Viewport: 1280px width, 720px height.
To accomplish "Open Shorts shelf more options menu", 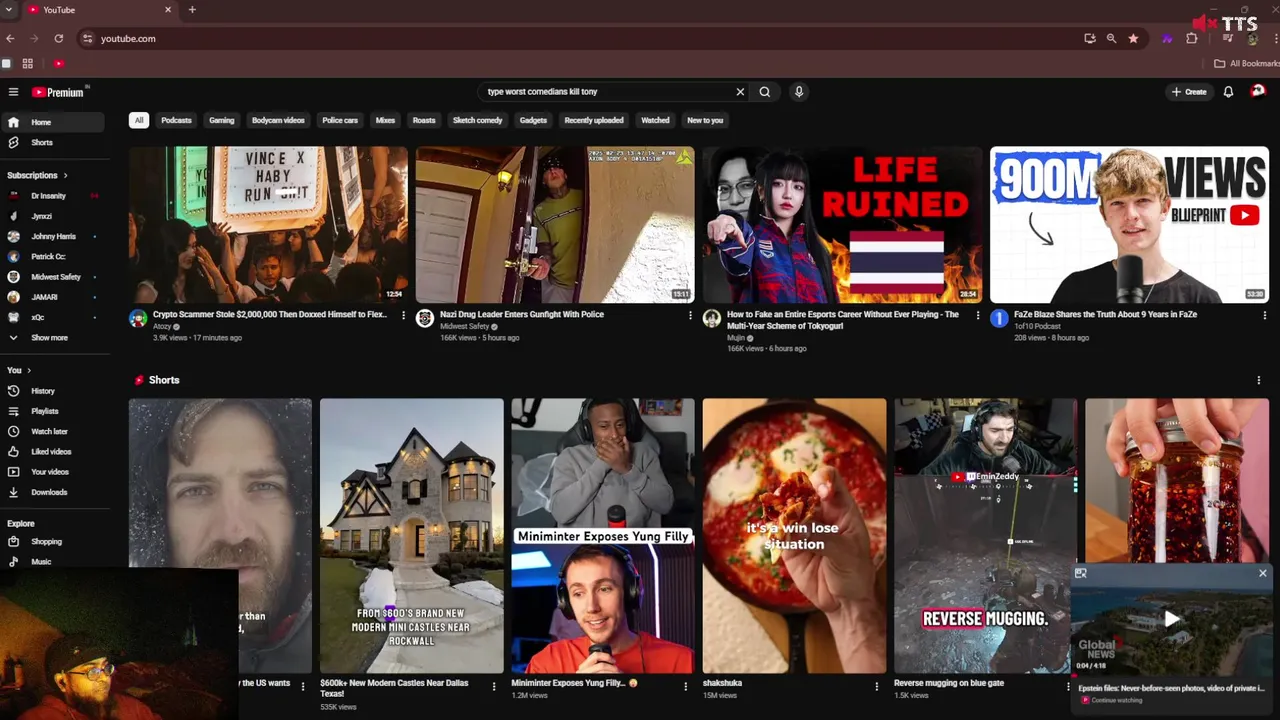I will 1258,380.
